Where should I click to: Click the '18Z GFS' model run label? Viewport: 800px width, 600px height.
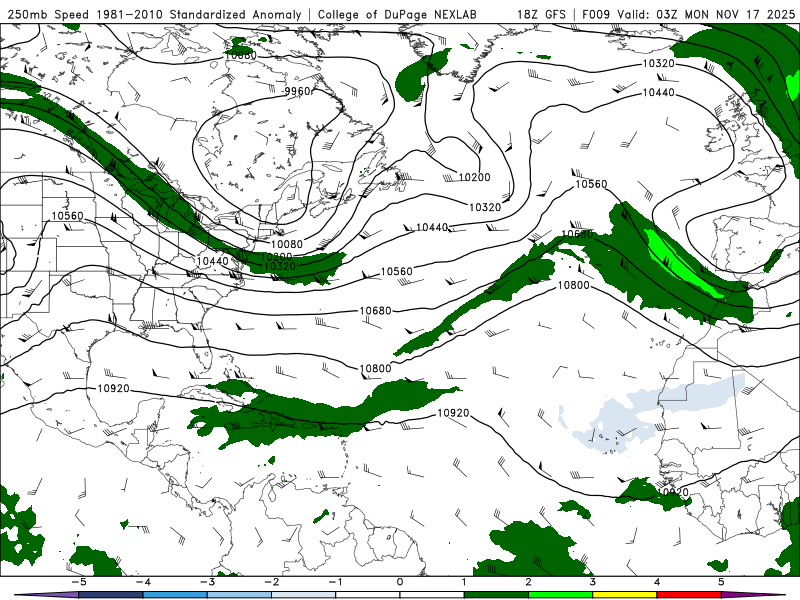click(x=541, y=14)
